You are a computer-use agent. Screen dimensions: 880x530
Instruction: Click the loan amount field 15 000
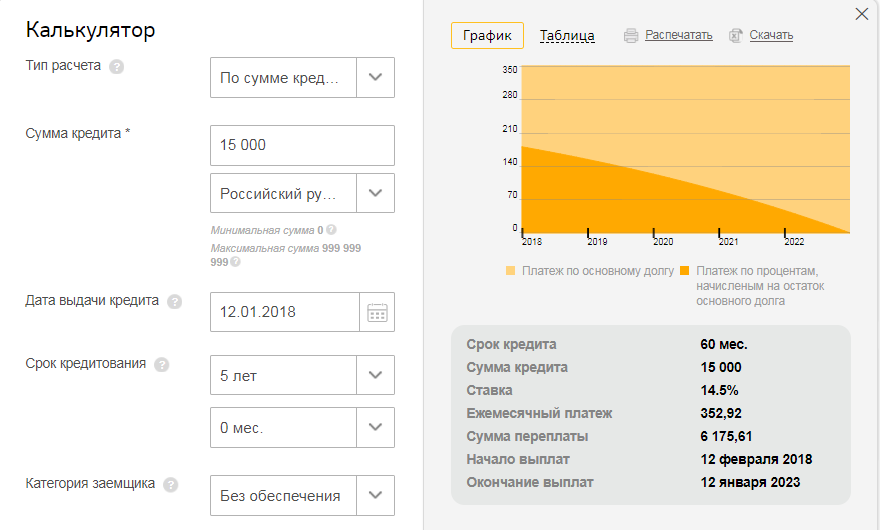click(302, 145)
